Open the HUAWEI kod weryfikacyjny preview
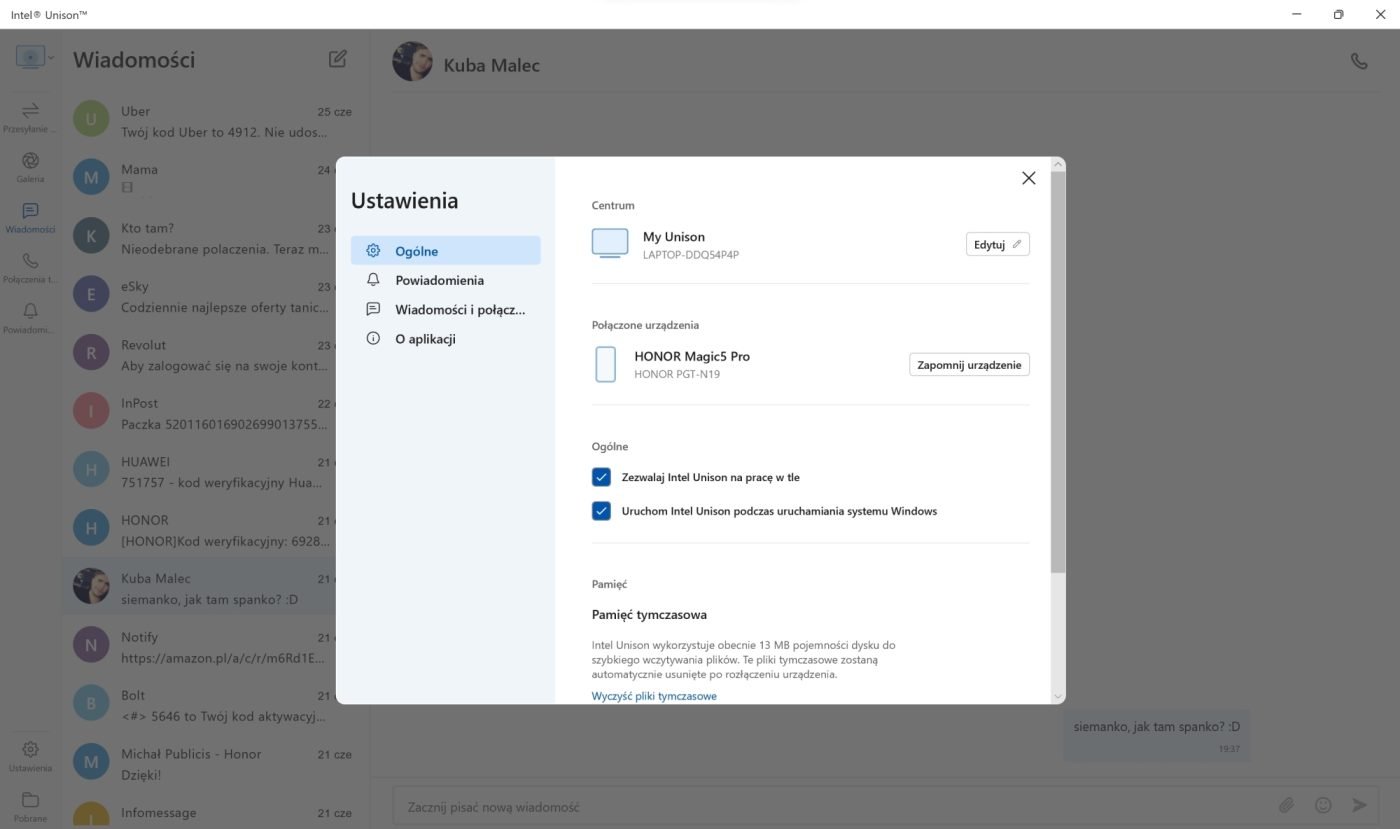This screenshot has height=829, width=1400. (222, 483)
